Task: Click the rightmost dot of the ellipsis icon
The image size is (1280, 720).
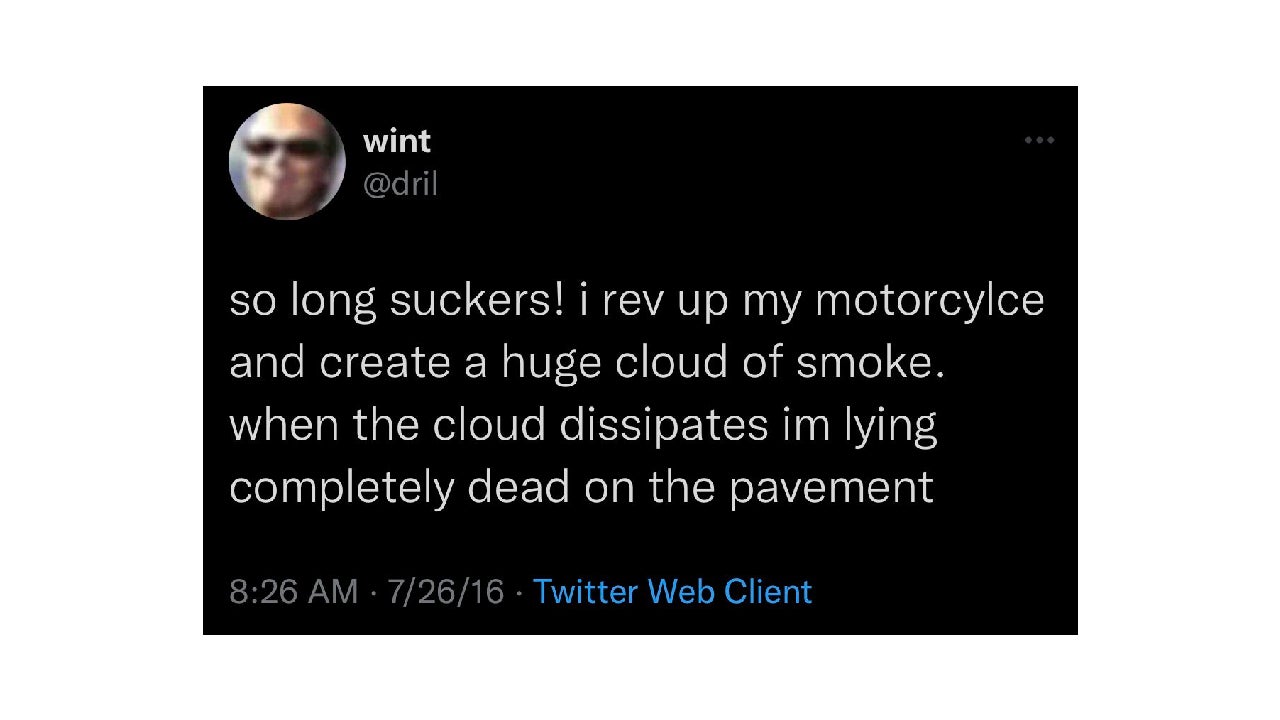Action: click(x=1050, y=140)
